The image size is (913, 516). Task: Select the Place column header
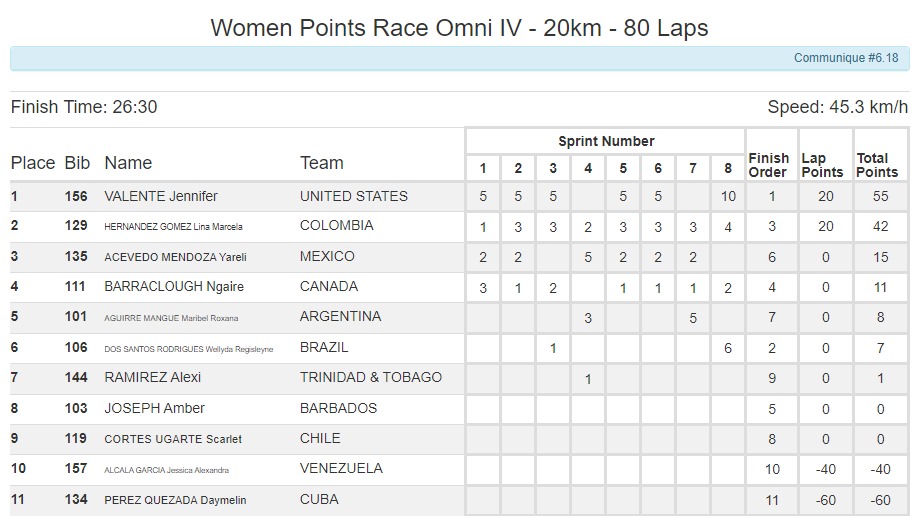(x=33, y=163)
